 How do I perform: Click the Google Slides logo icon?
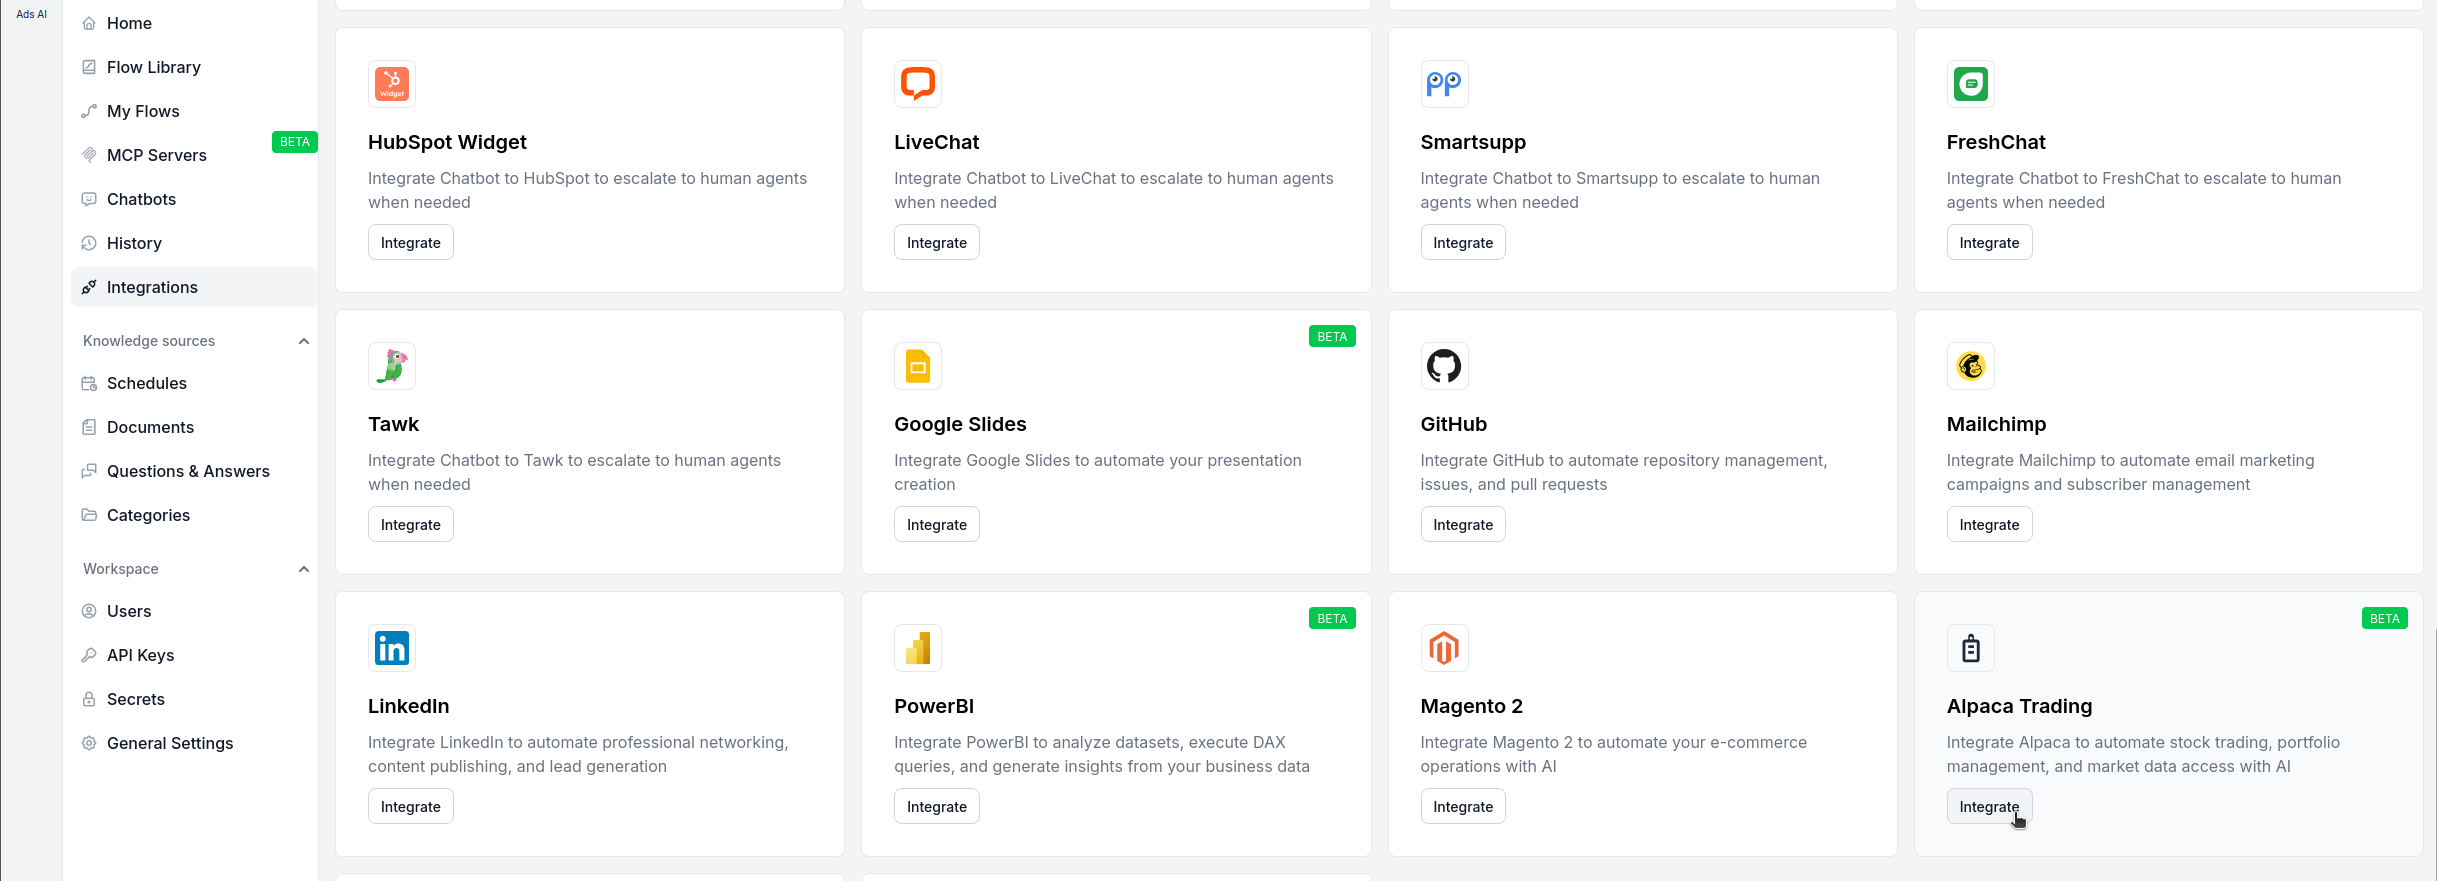tap(918, 366)
